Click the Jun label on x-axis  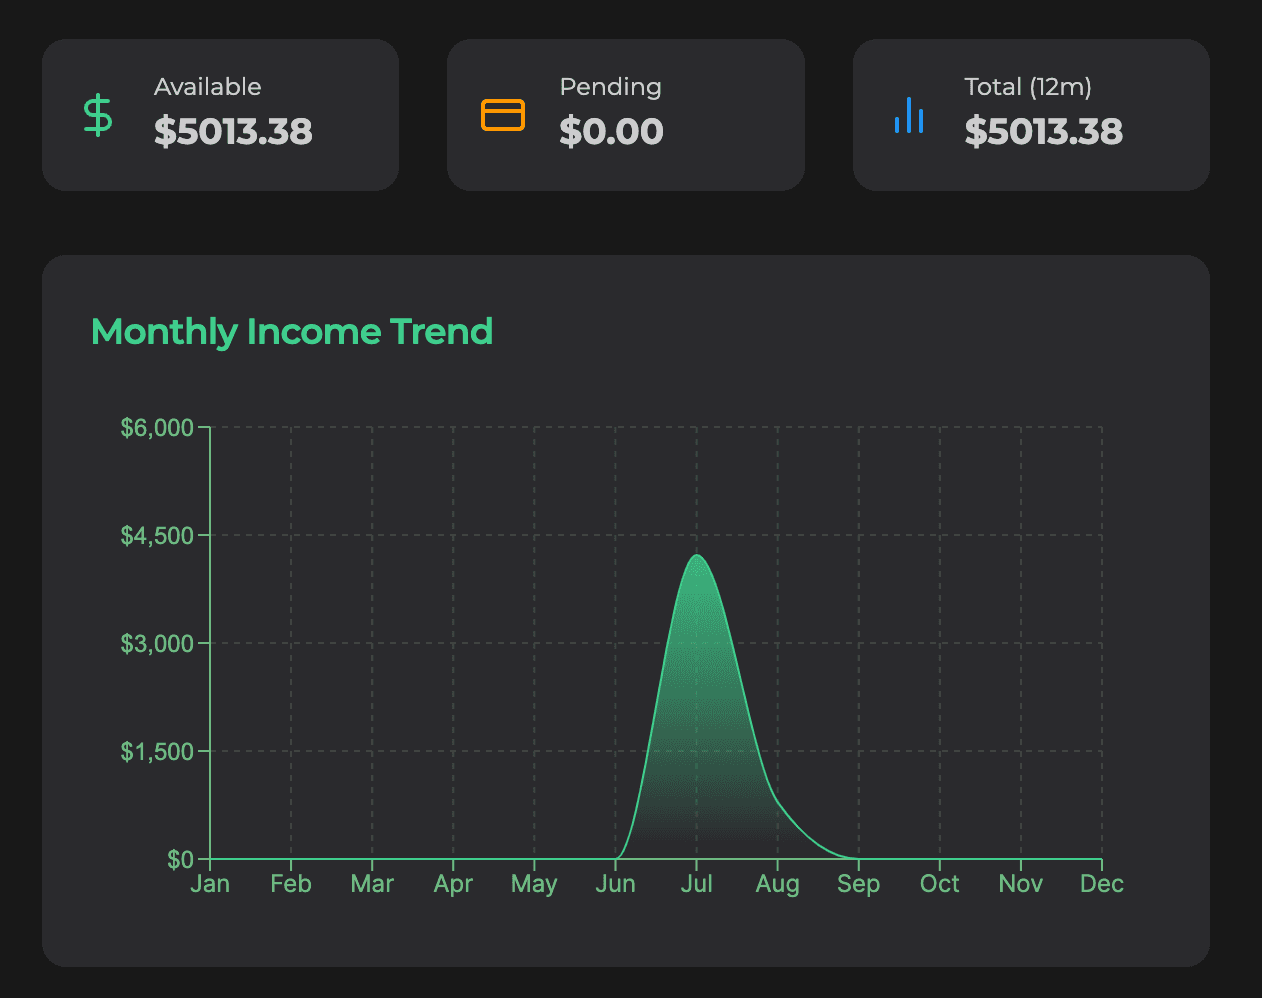coord(615,884)
